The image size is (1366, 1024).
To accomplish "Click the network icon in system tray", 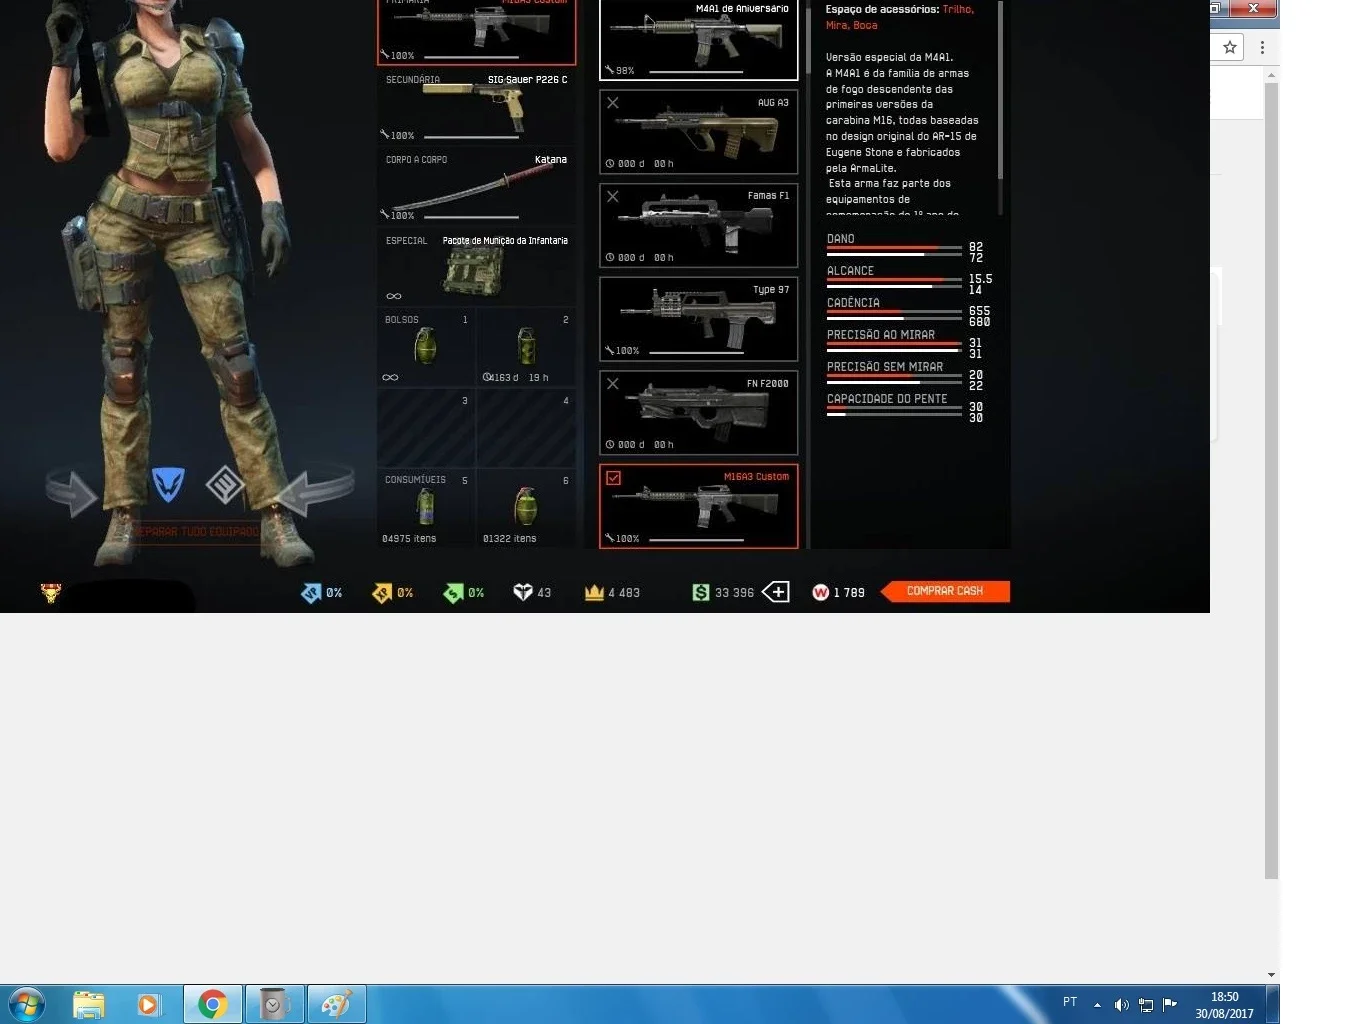I will click(1146, 1005).
